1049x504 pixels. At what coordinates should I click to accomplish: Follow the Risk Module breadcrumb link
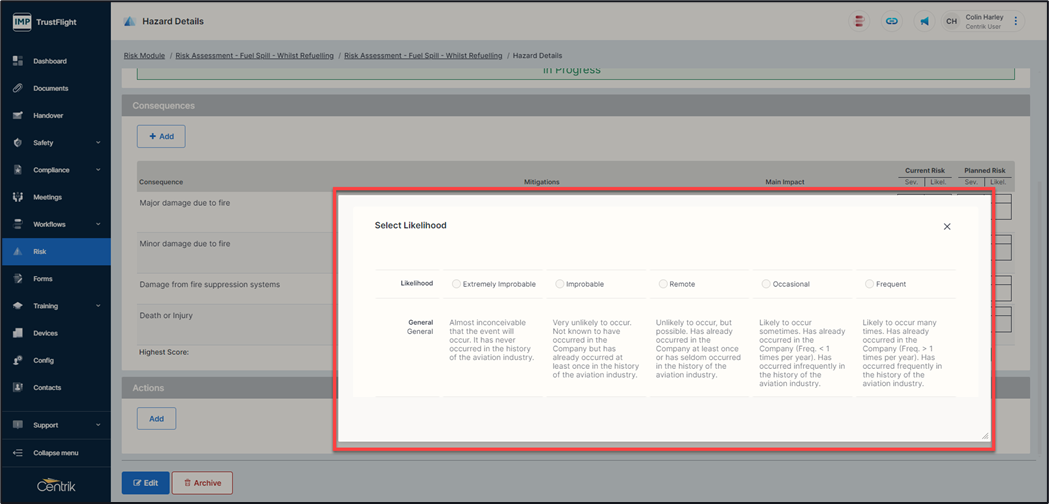pos(144,56)
